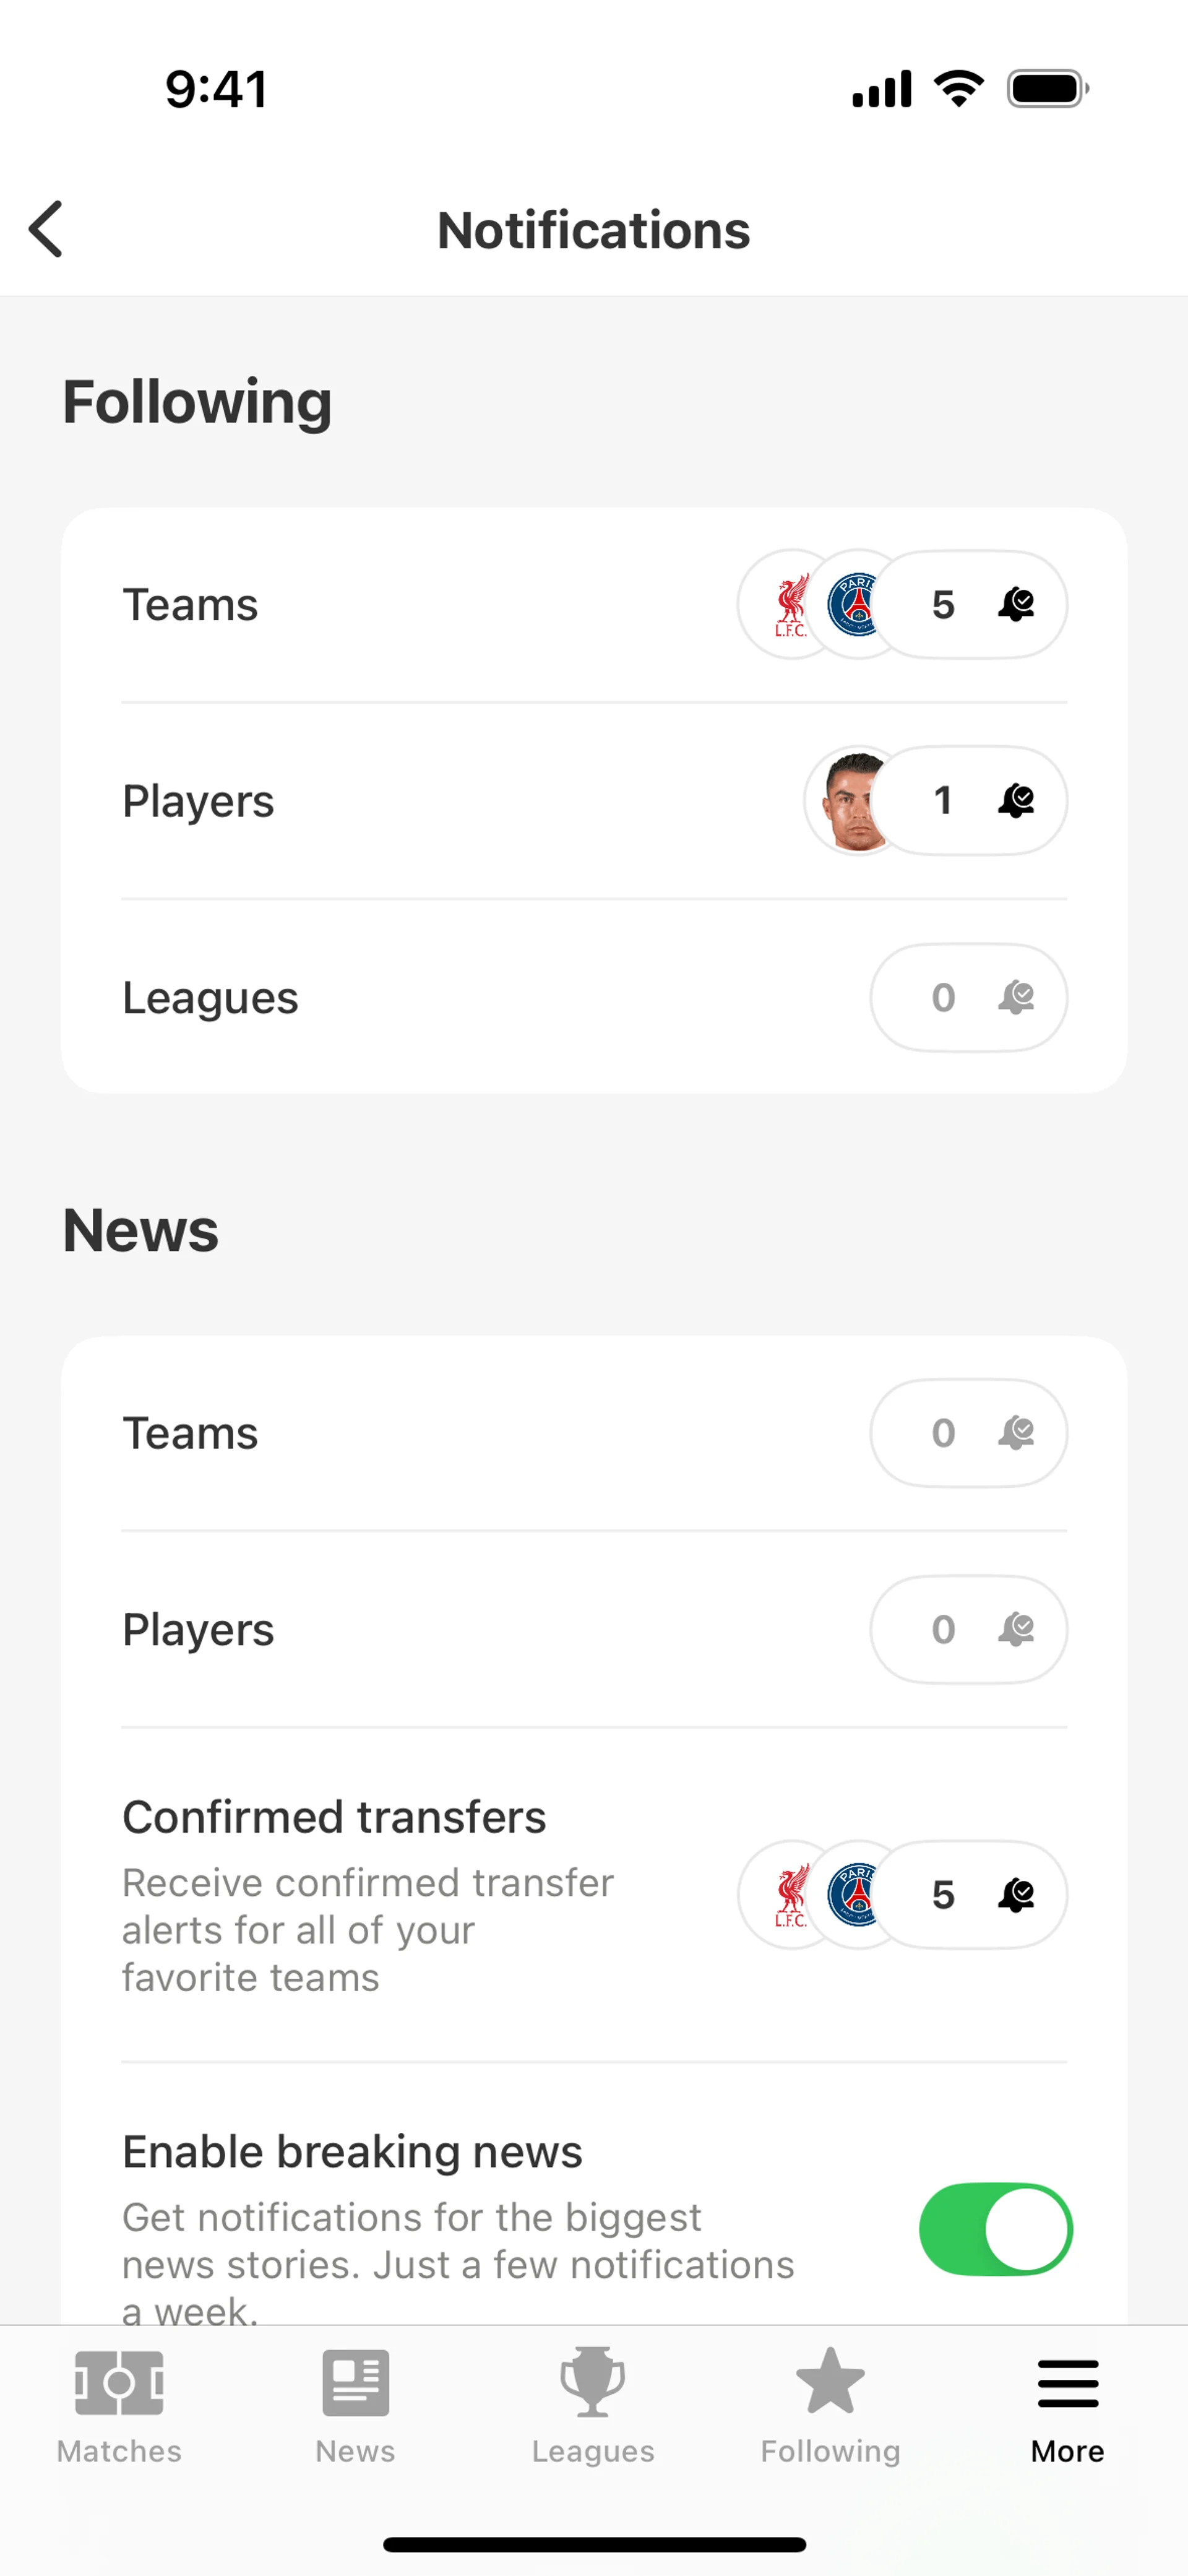
Task: Tap the Matches pitch icon in bottom bar
Action: (x=119, y=2383)
